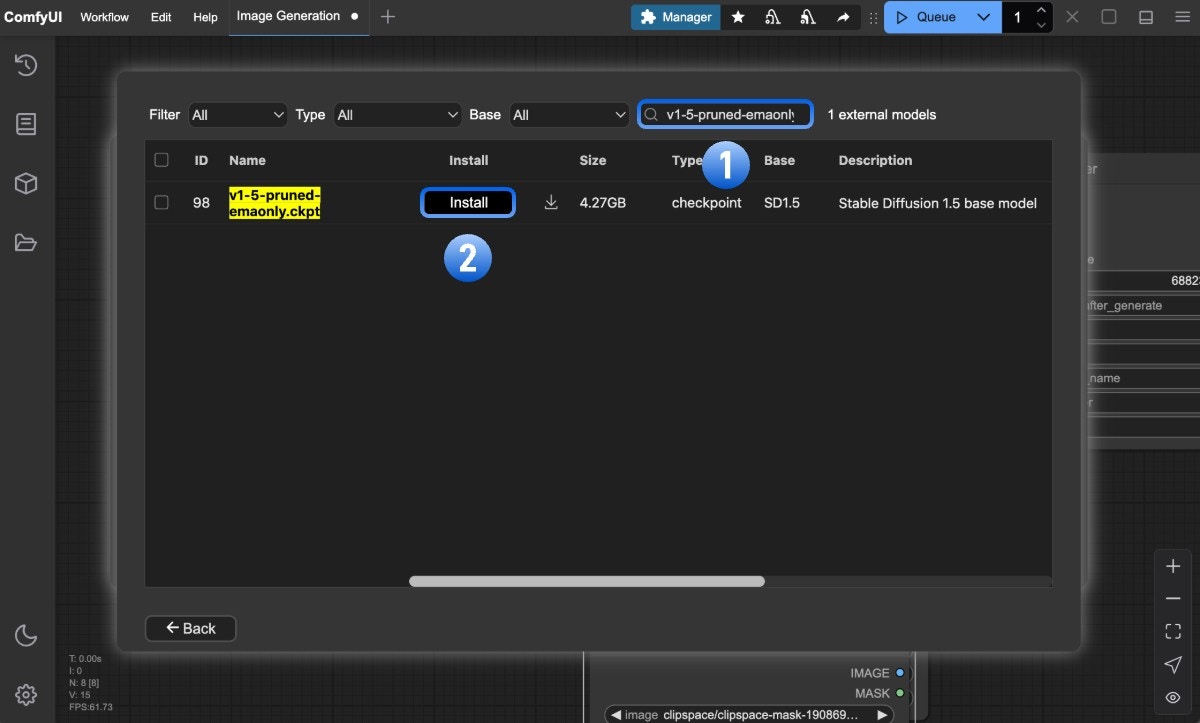Fit the view using the frame icon
The width and height of the screenshot is (1200, 723).
point(1172,630)
